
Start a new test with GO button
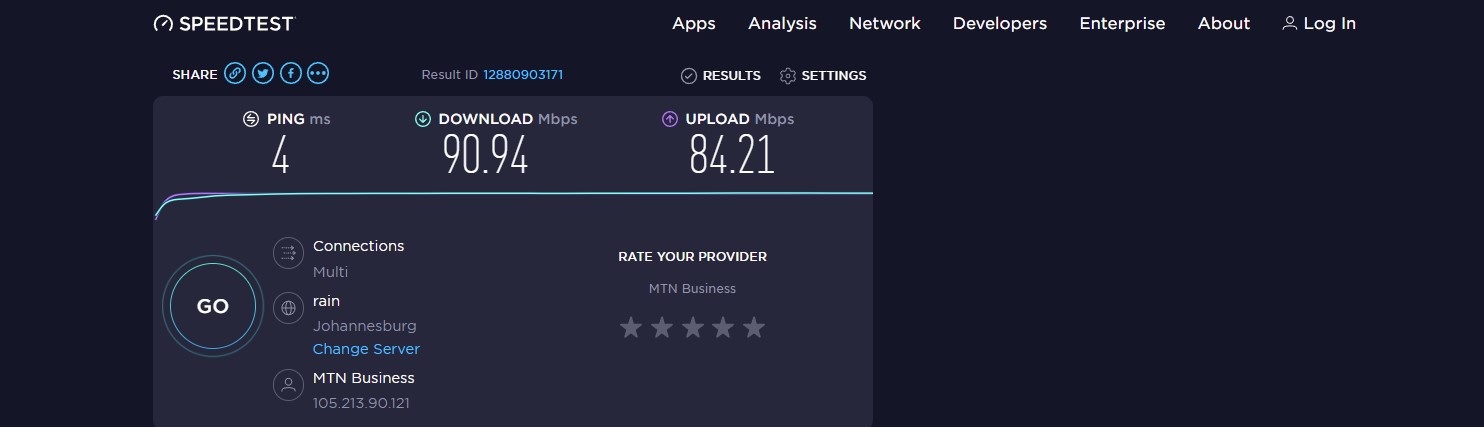tap(212, 307)
